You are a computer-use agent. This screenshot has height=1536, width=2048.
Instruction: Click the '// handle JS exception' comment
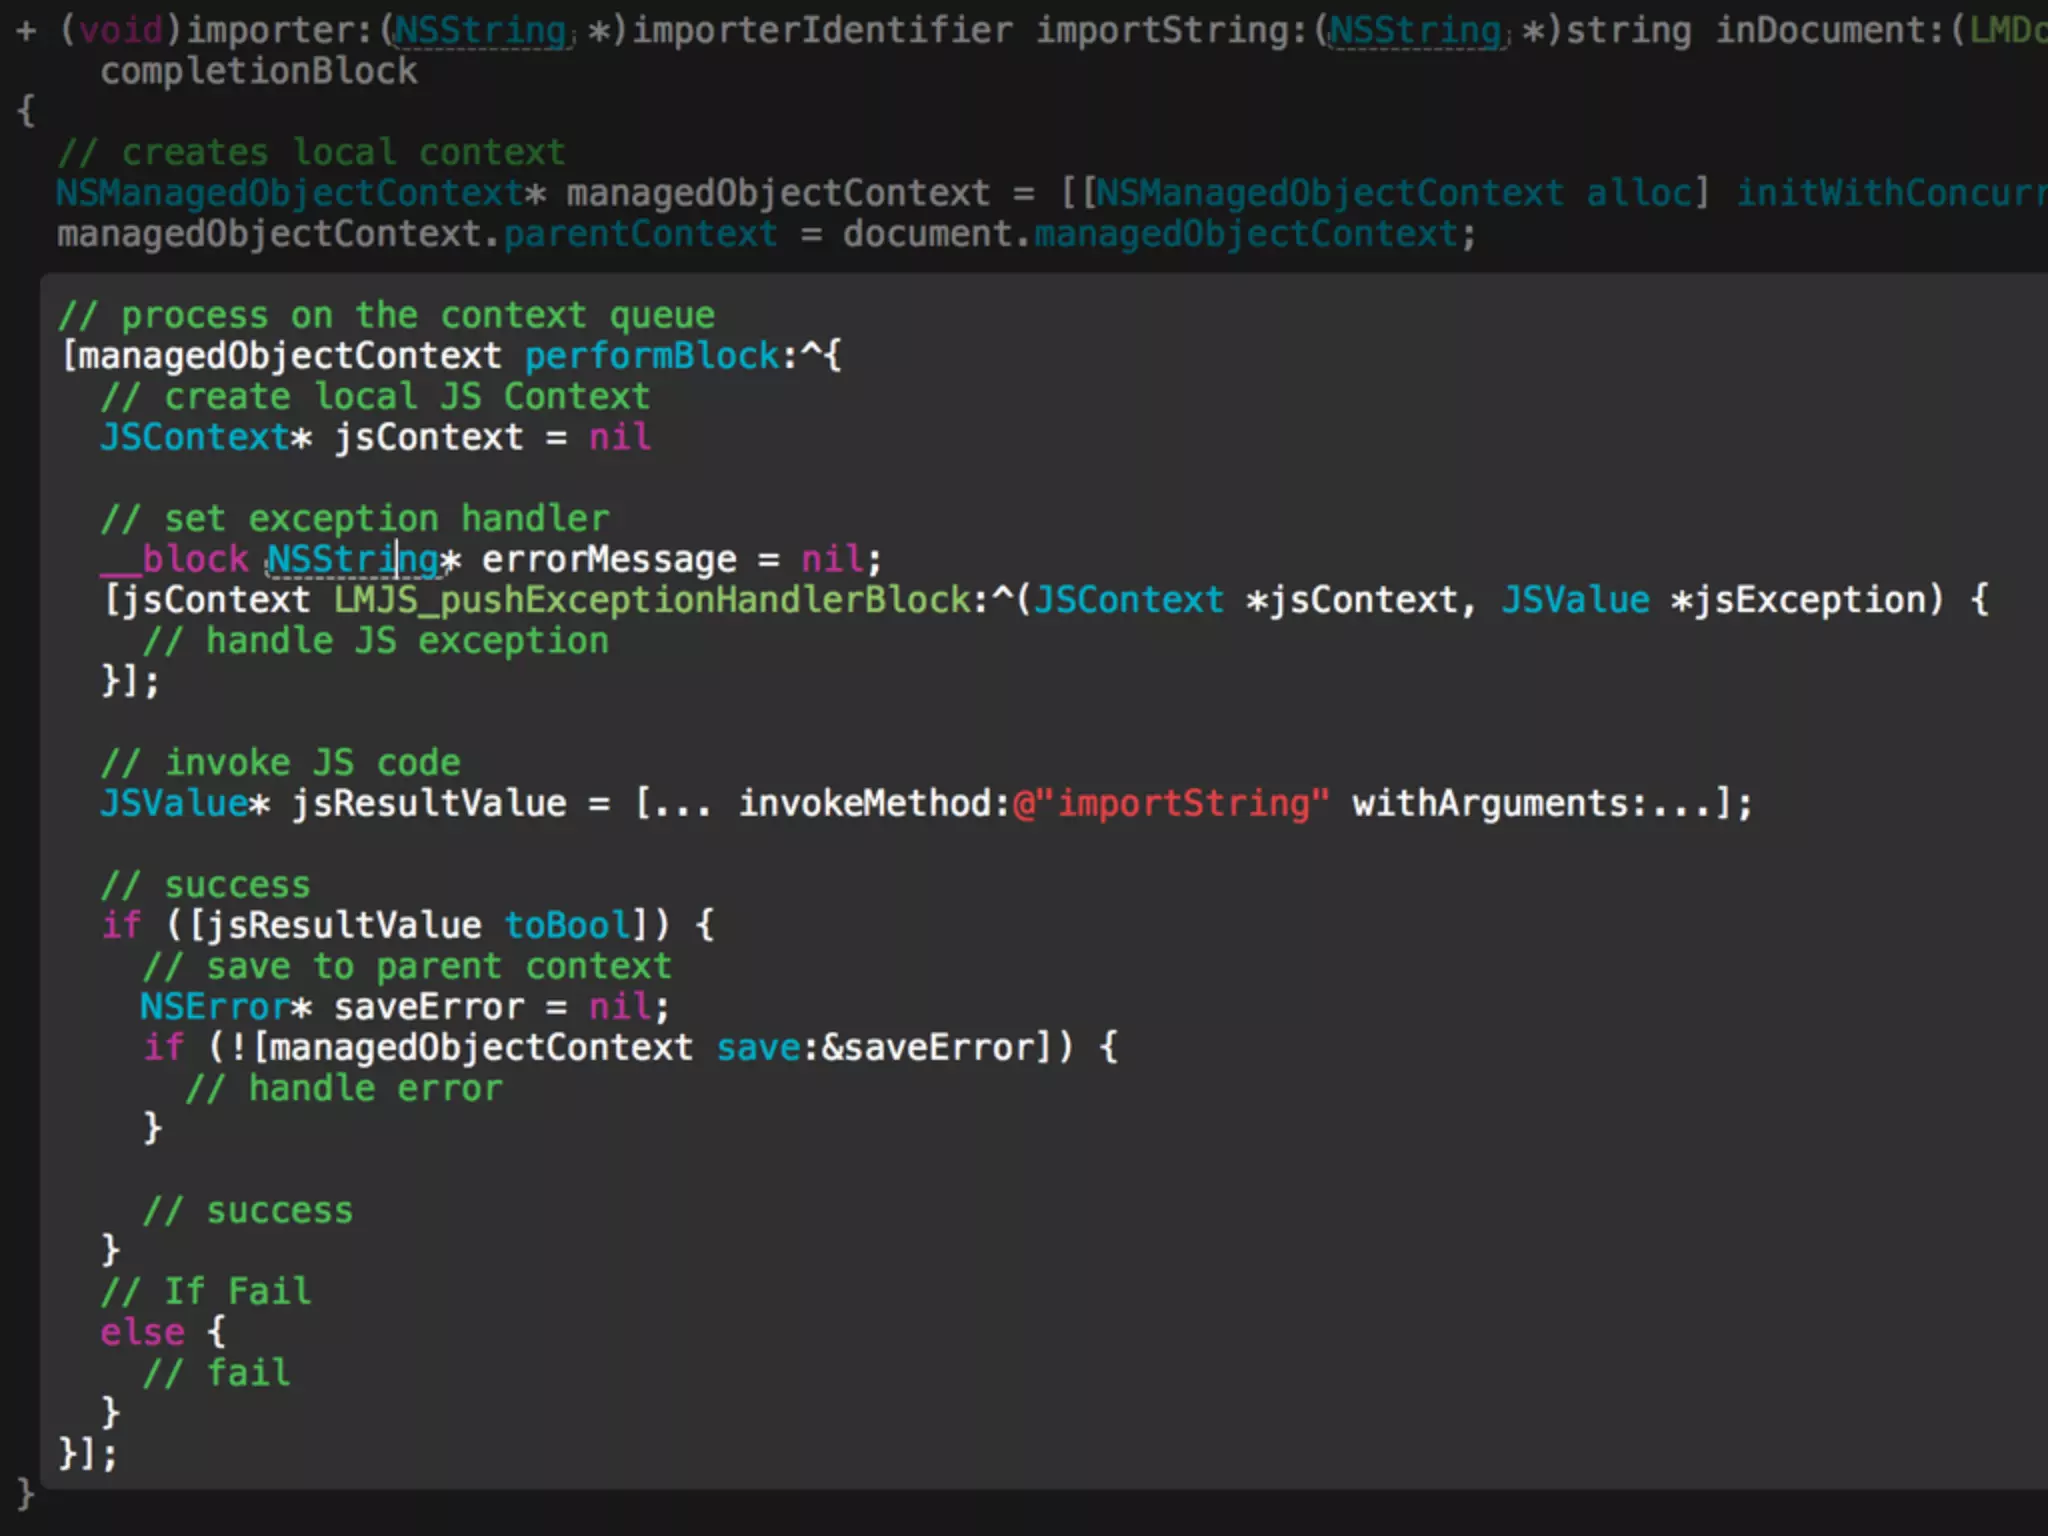pyautogui.click(x=376, y=641)
